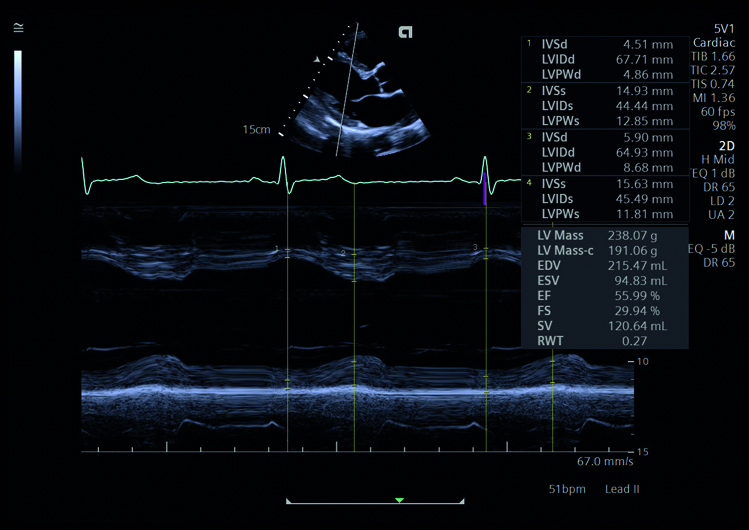
Task: Click the LV Mass result row
Action: click(606, 236)
